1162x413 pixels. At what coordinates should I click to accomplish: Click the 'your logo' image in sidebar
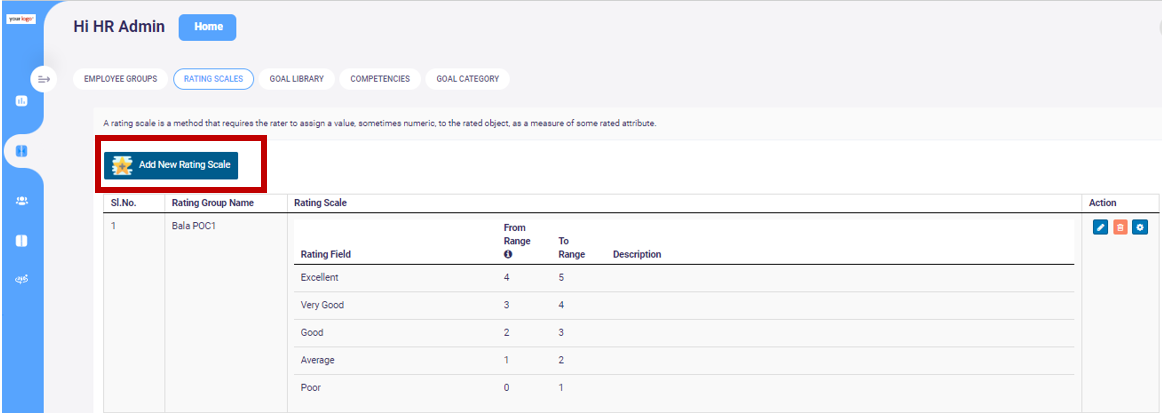pyautogui.click(x=21, y=19)
